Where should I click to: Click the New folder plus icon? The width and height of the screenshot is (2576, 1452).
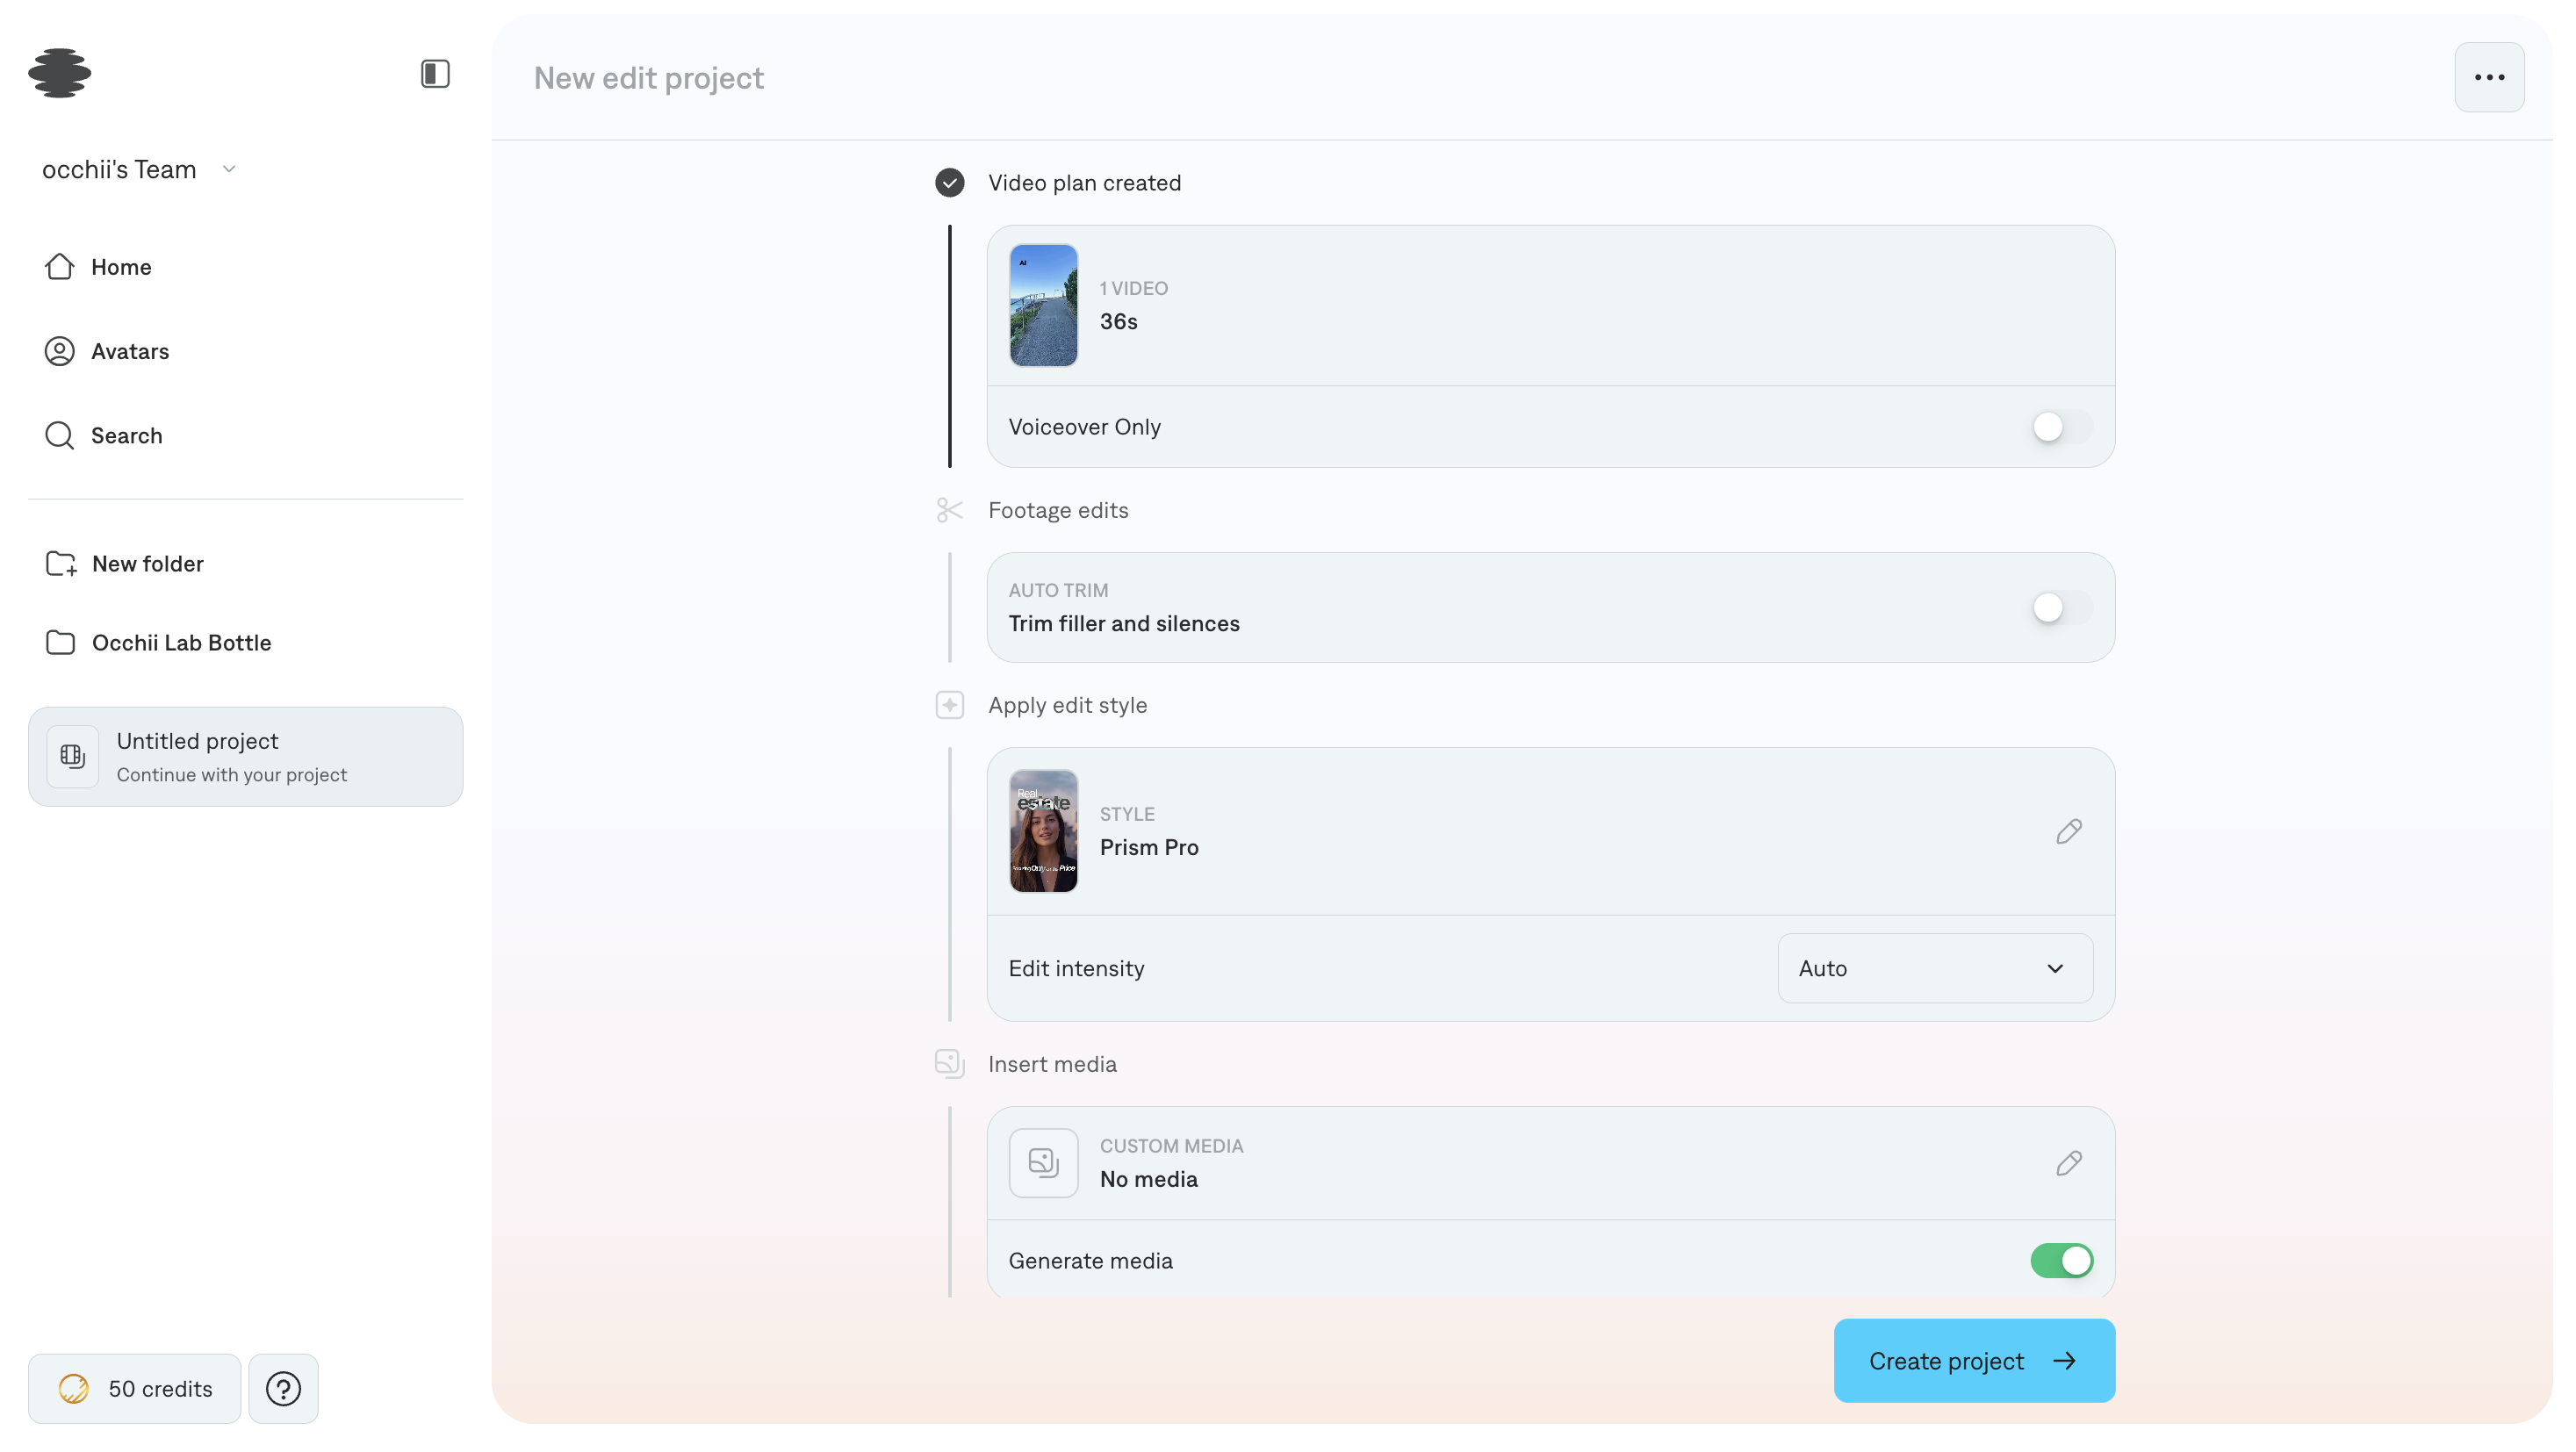click(x=61, y=564)
